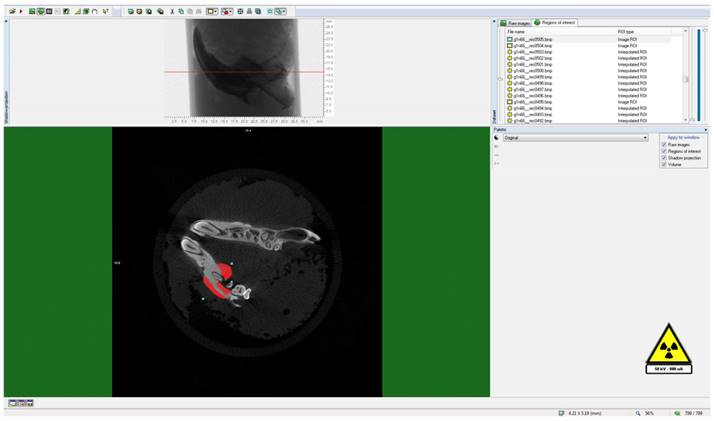Screen dimensions: 714x421
Task: Select the Regions of interest mode toolbar icon
Action: [x=41, y=11]
